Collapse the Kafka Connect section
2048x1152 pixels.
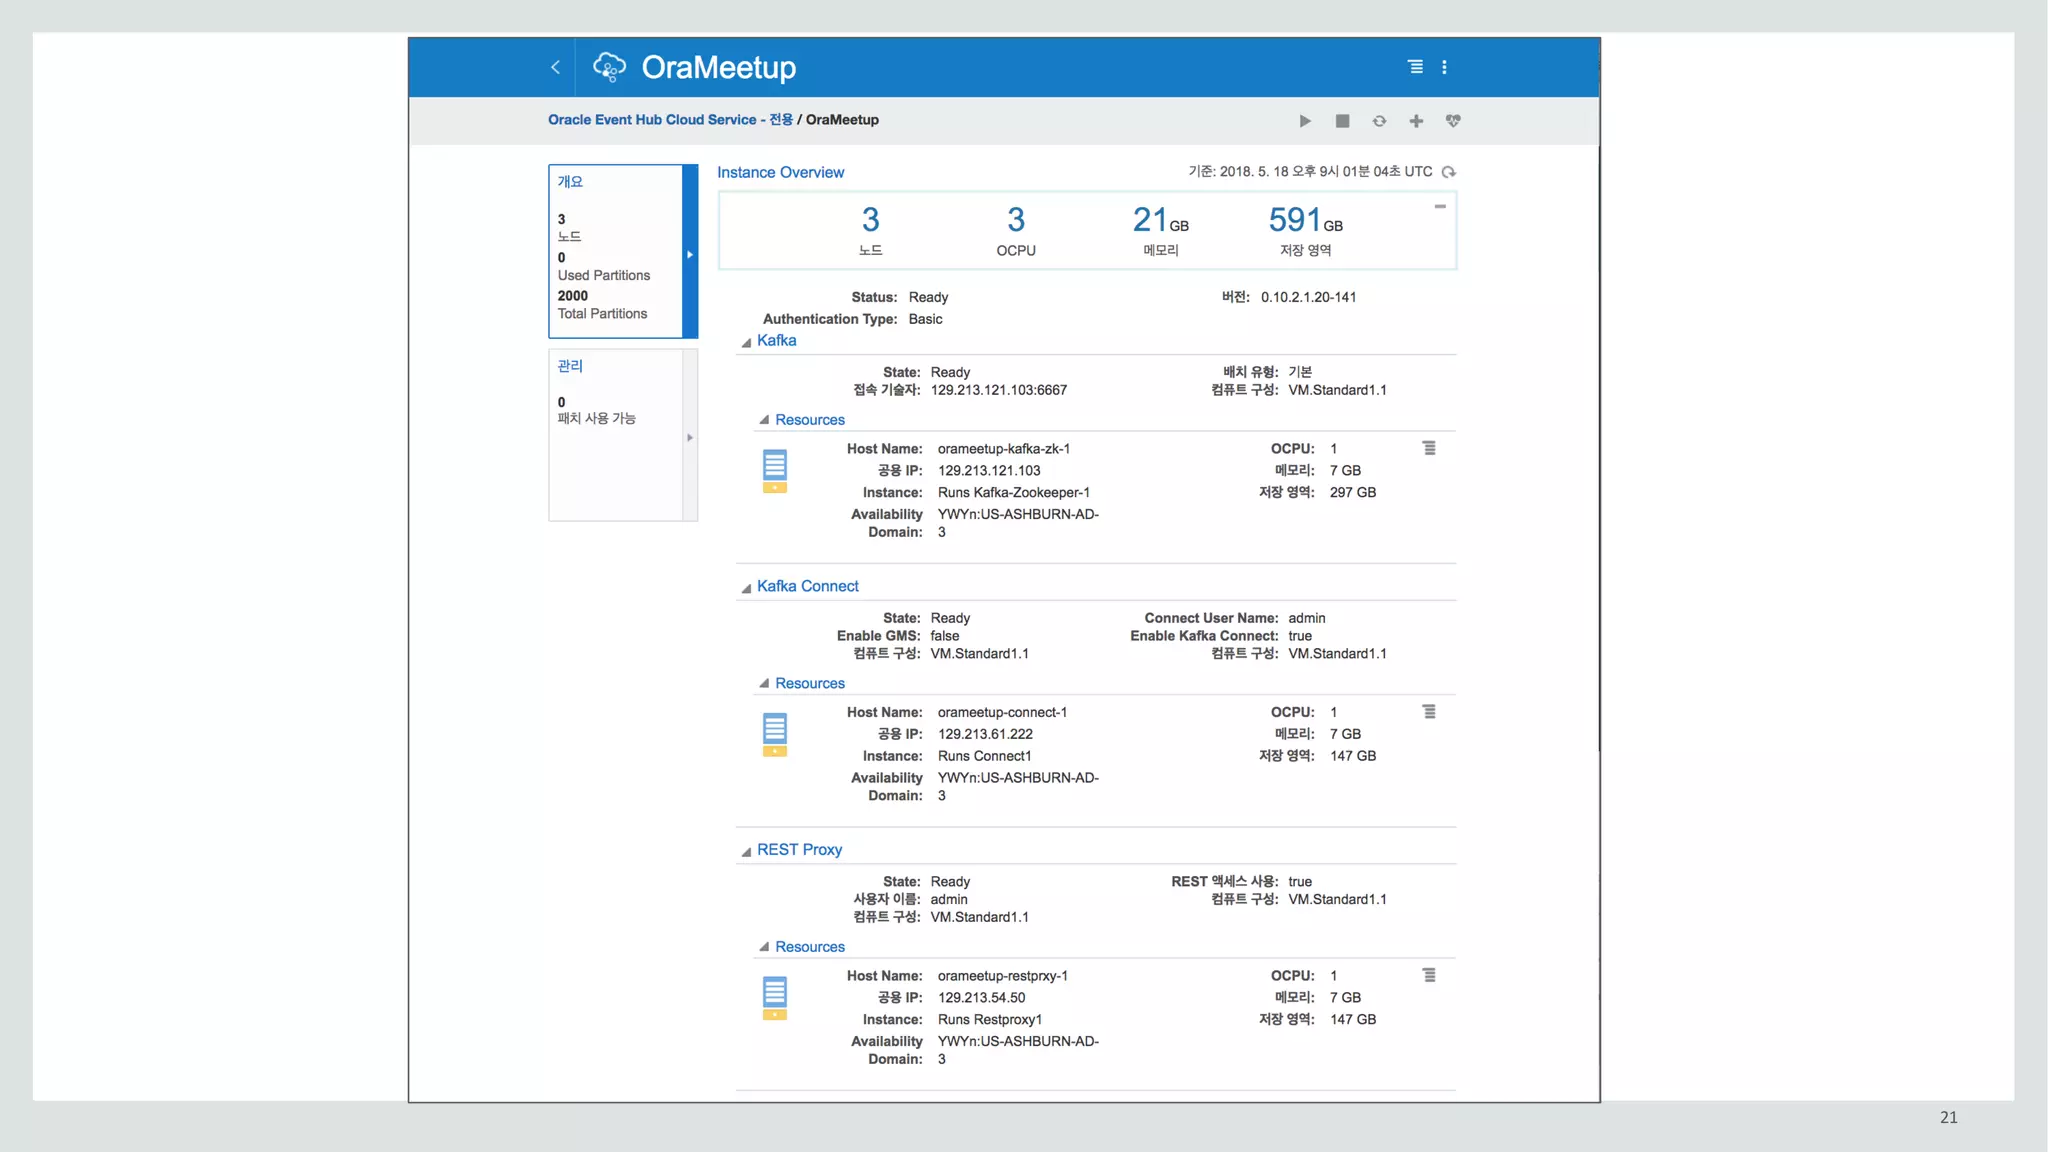(746, 588)
